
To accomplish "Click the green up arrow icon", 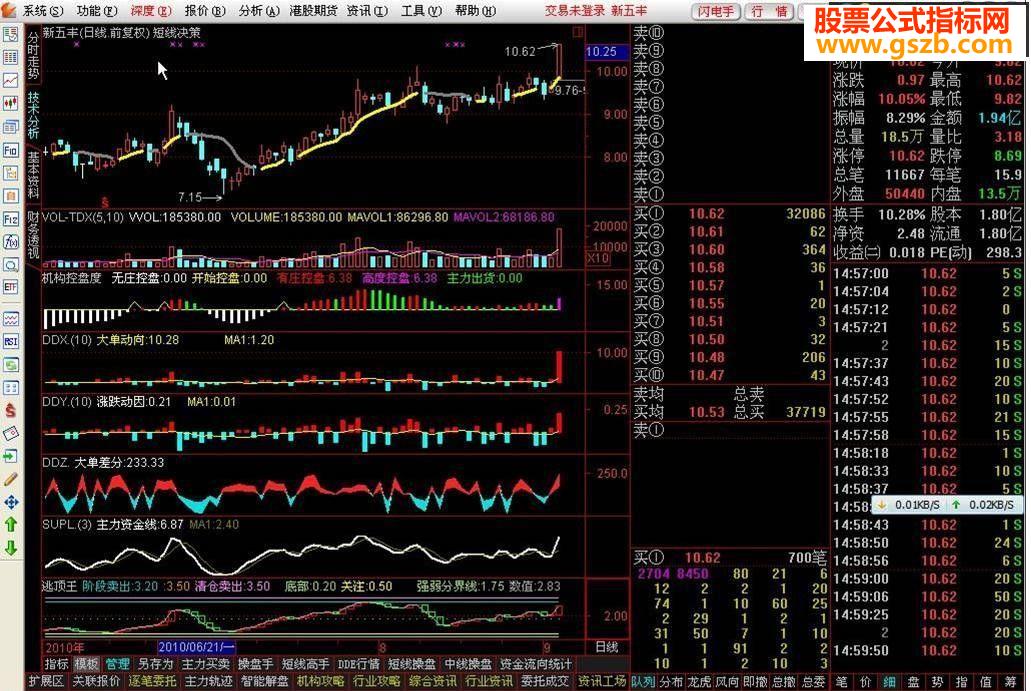I will (x=11, y=525).
